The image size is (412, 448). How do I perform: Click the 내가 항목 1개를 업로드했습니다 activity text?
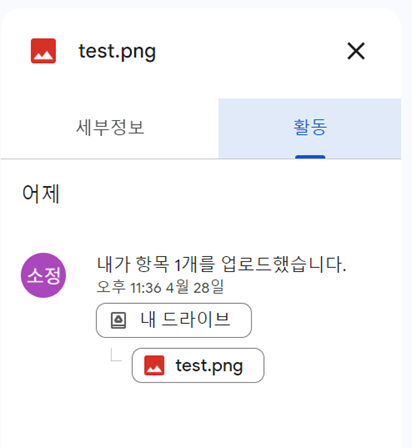click(221, 265)
